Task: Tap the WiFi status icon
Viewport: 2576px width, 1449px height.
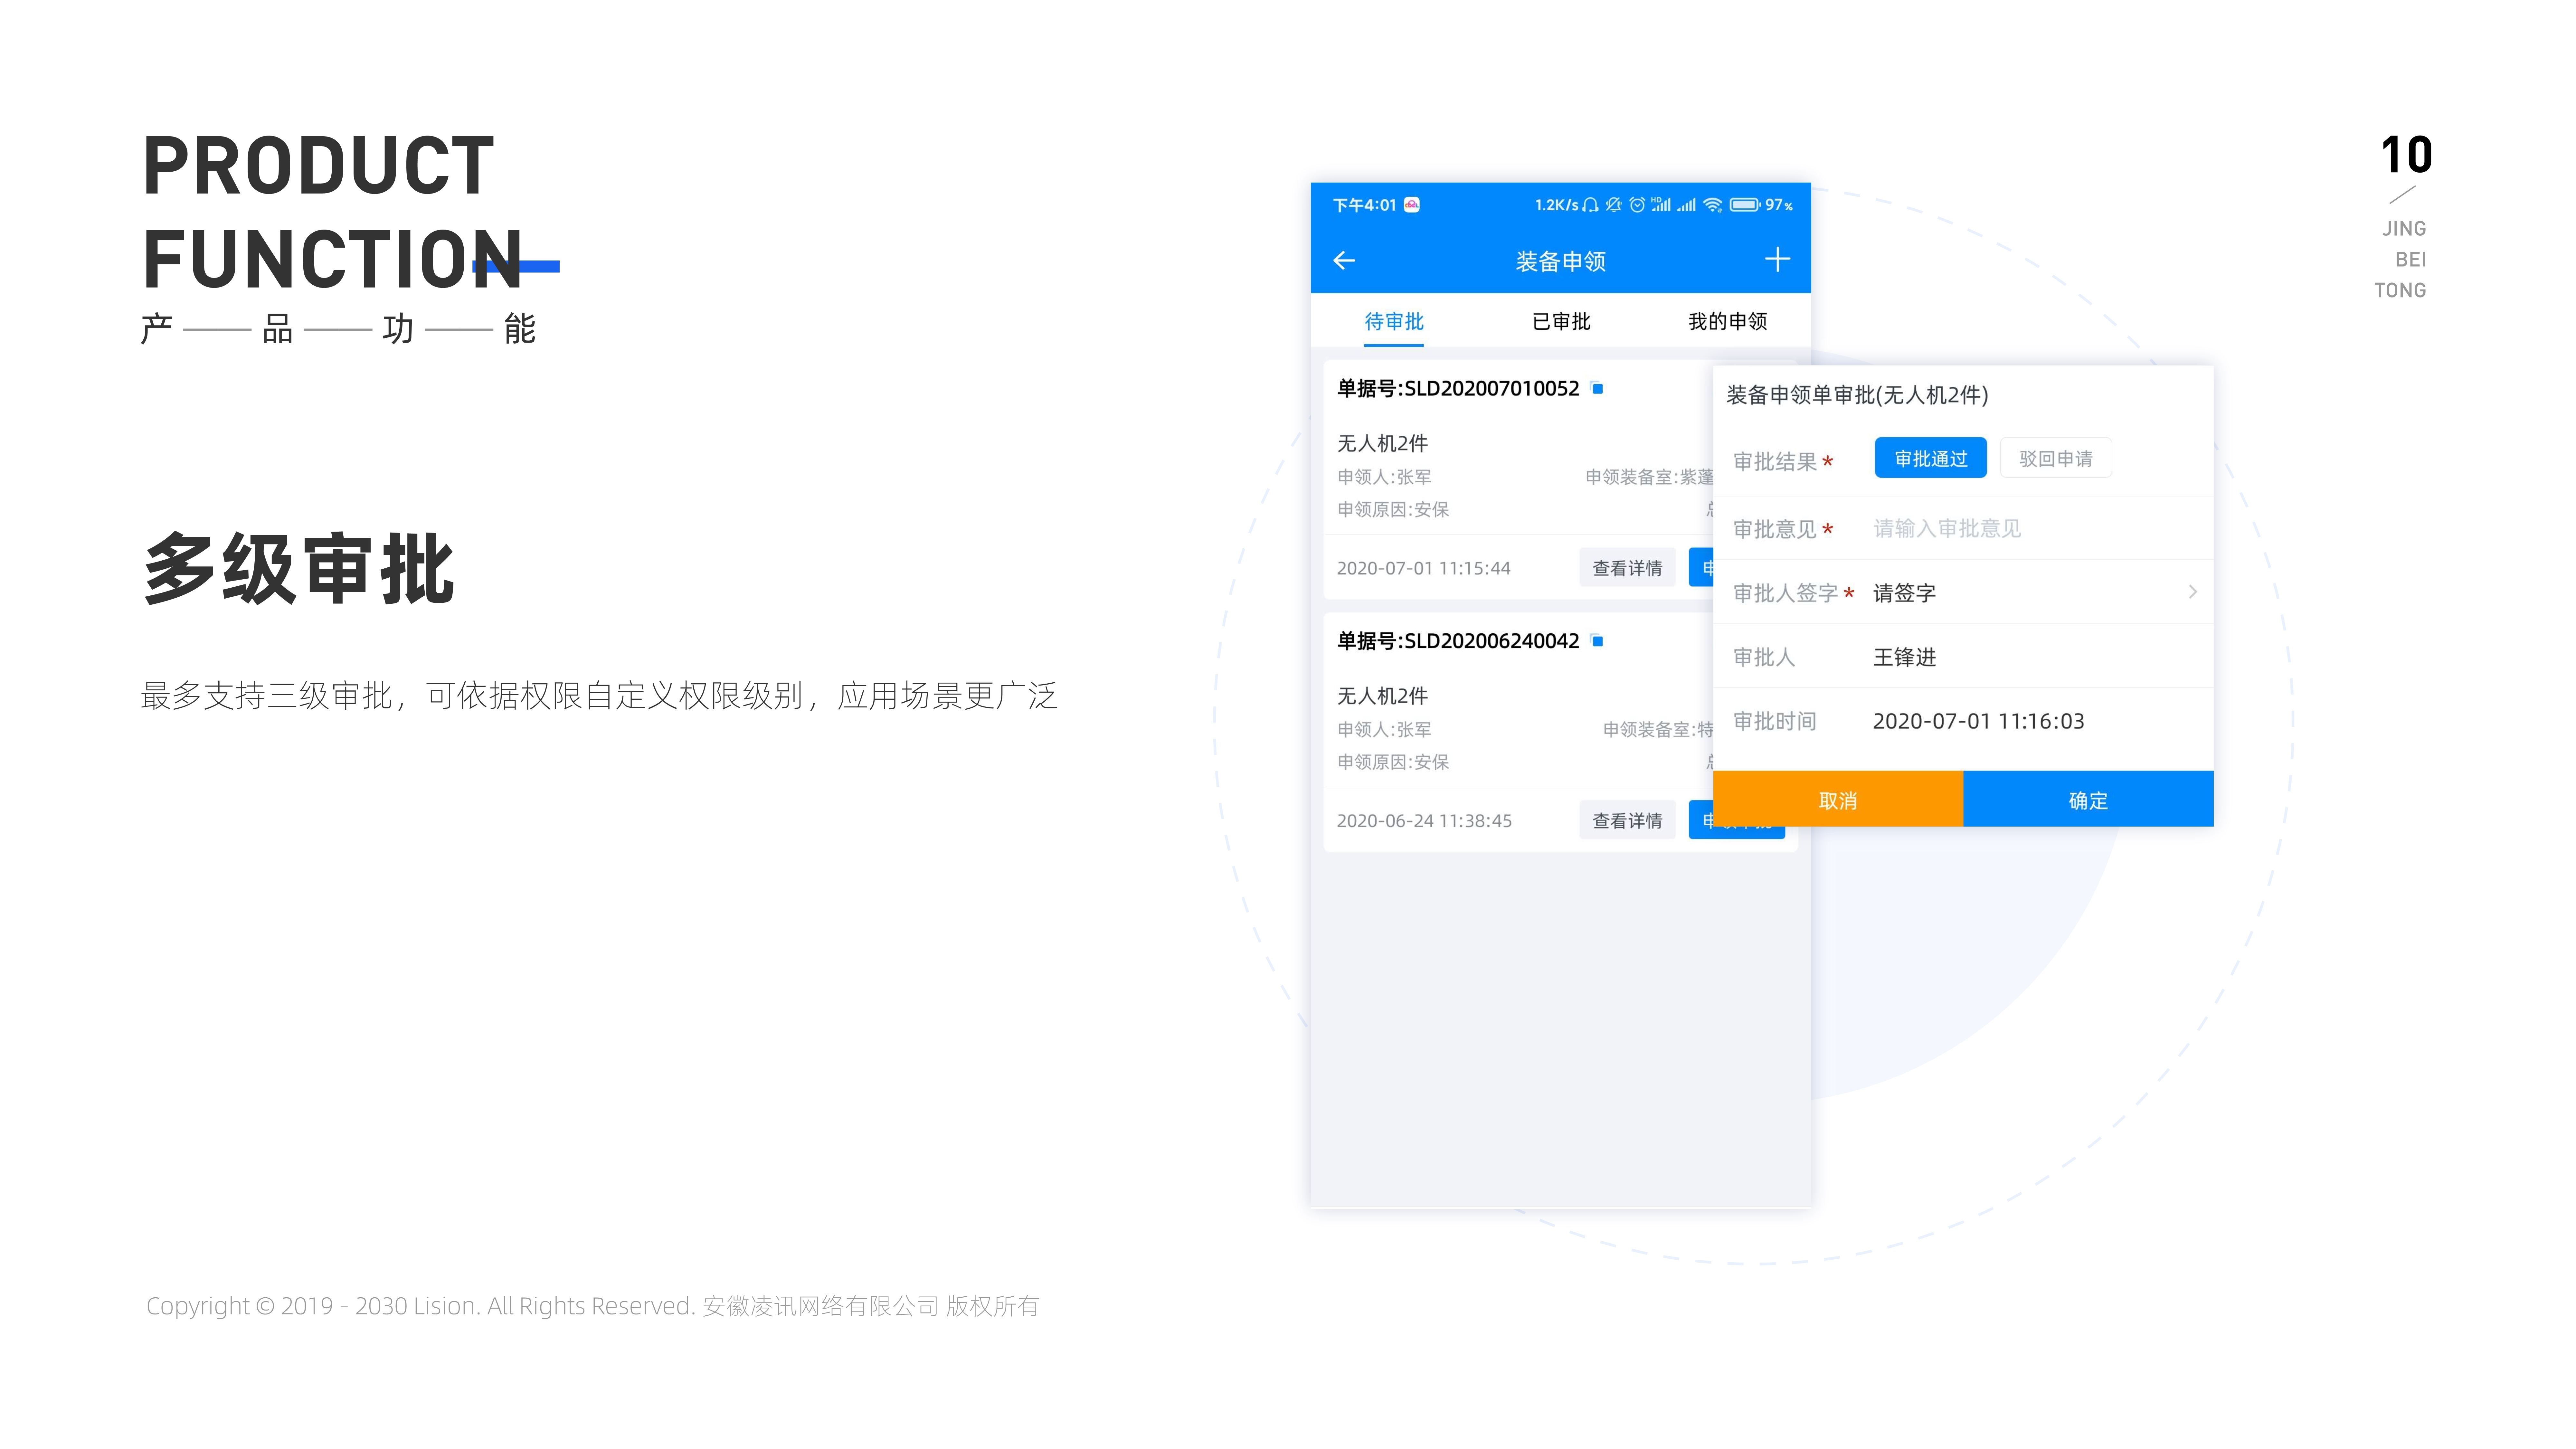Action: (1713, 205)
